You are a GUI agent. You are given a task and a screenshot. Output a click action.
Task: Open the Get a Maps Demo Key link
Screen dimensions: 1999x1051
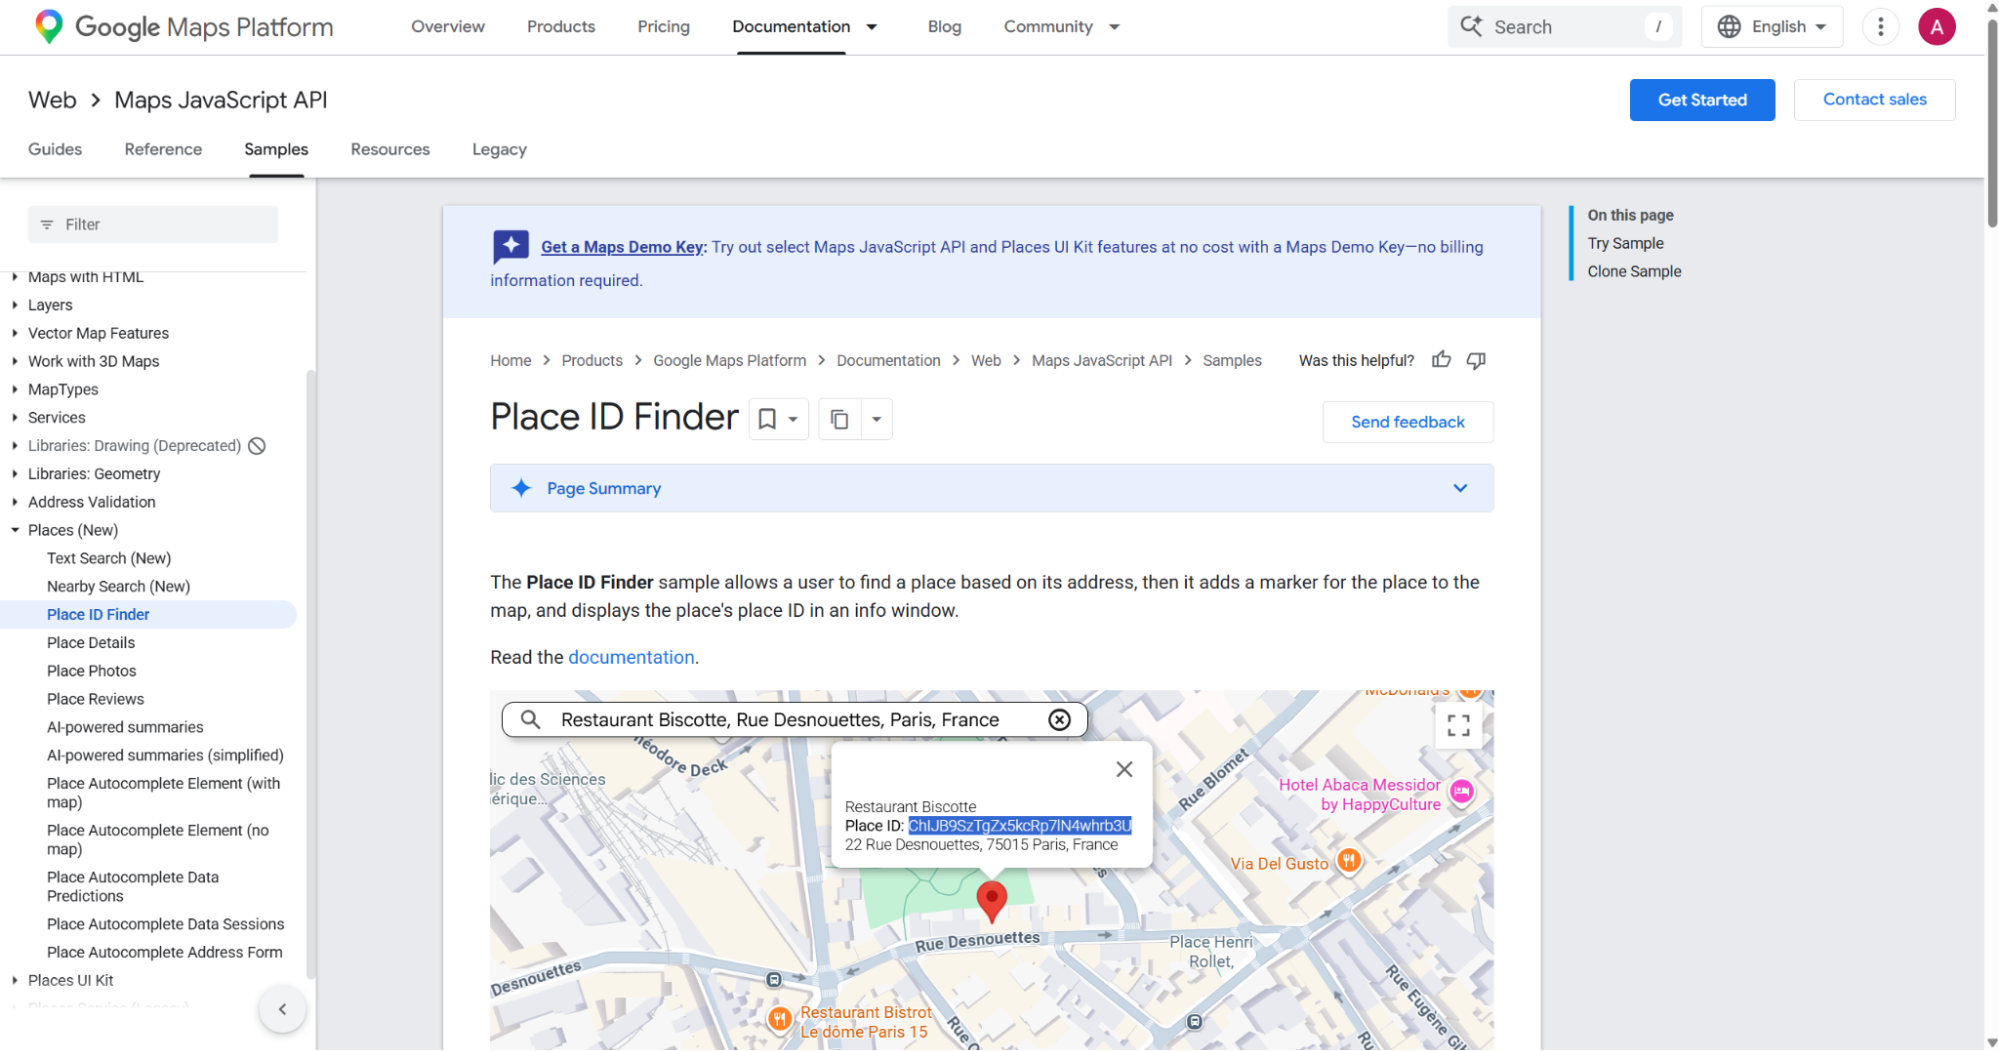tap(623, 247)
